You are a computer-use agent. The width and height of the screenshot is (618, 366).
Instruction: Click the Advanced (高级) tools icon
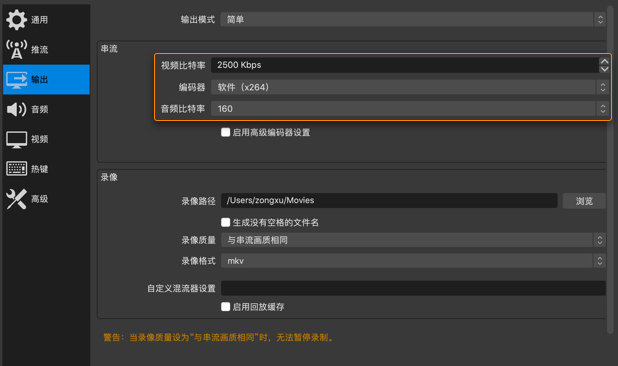tap(16, 199)
